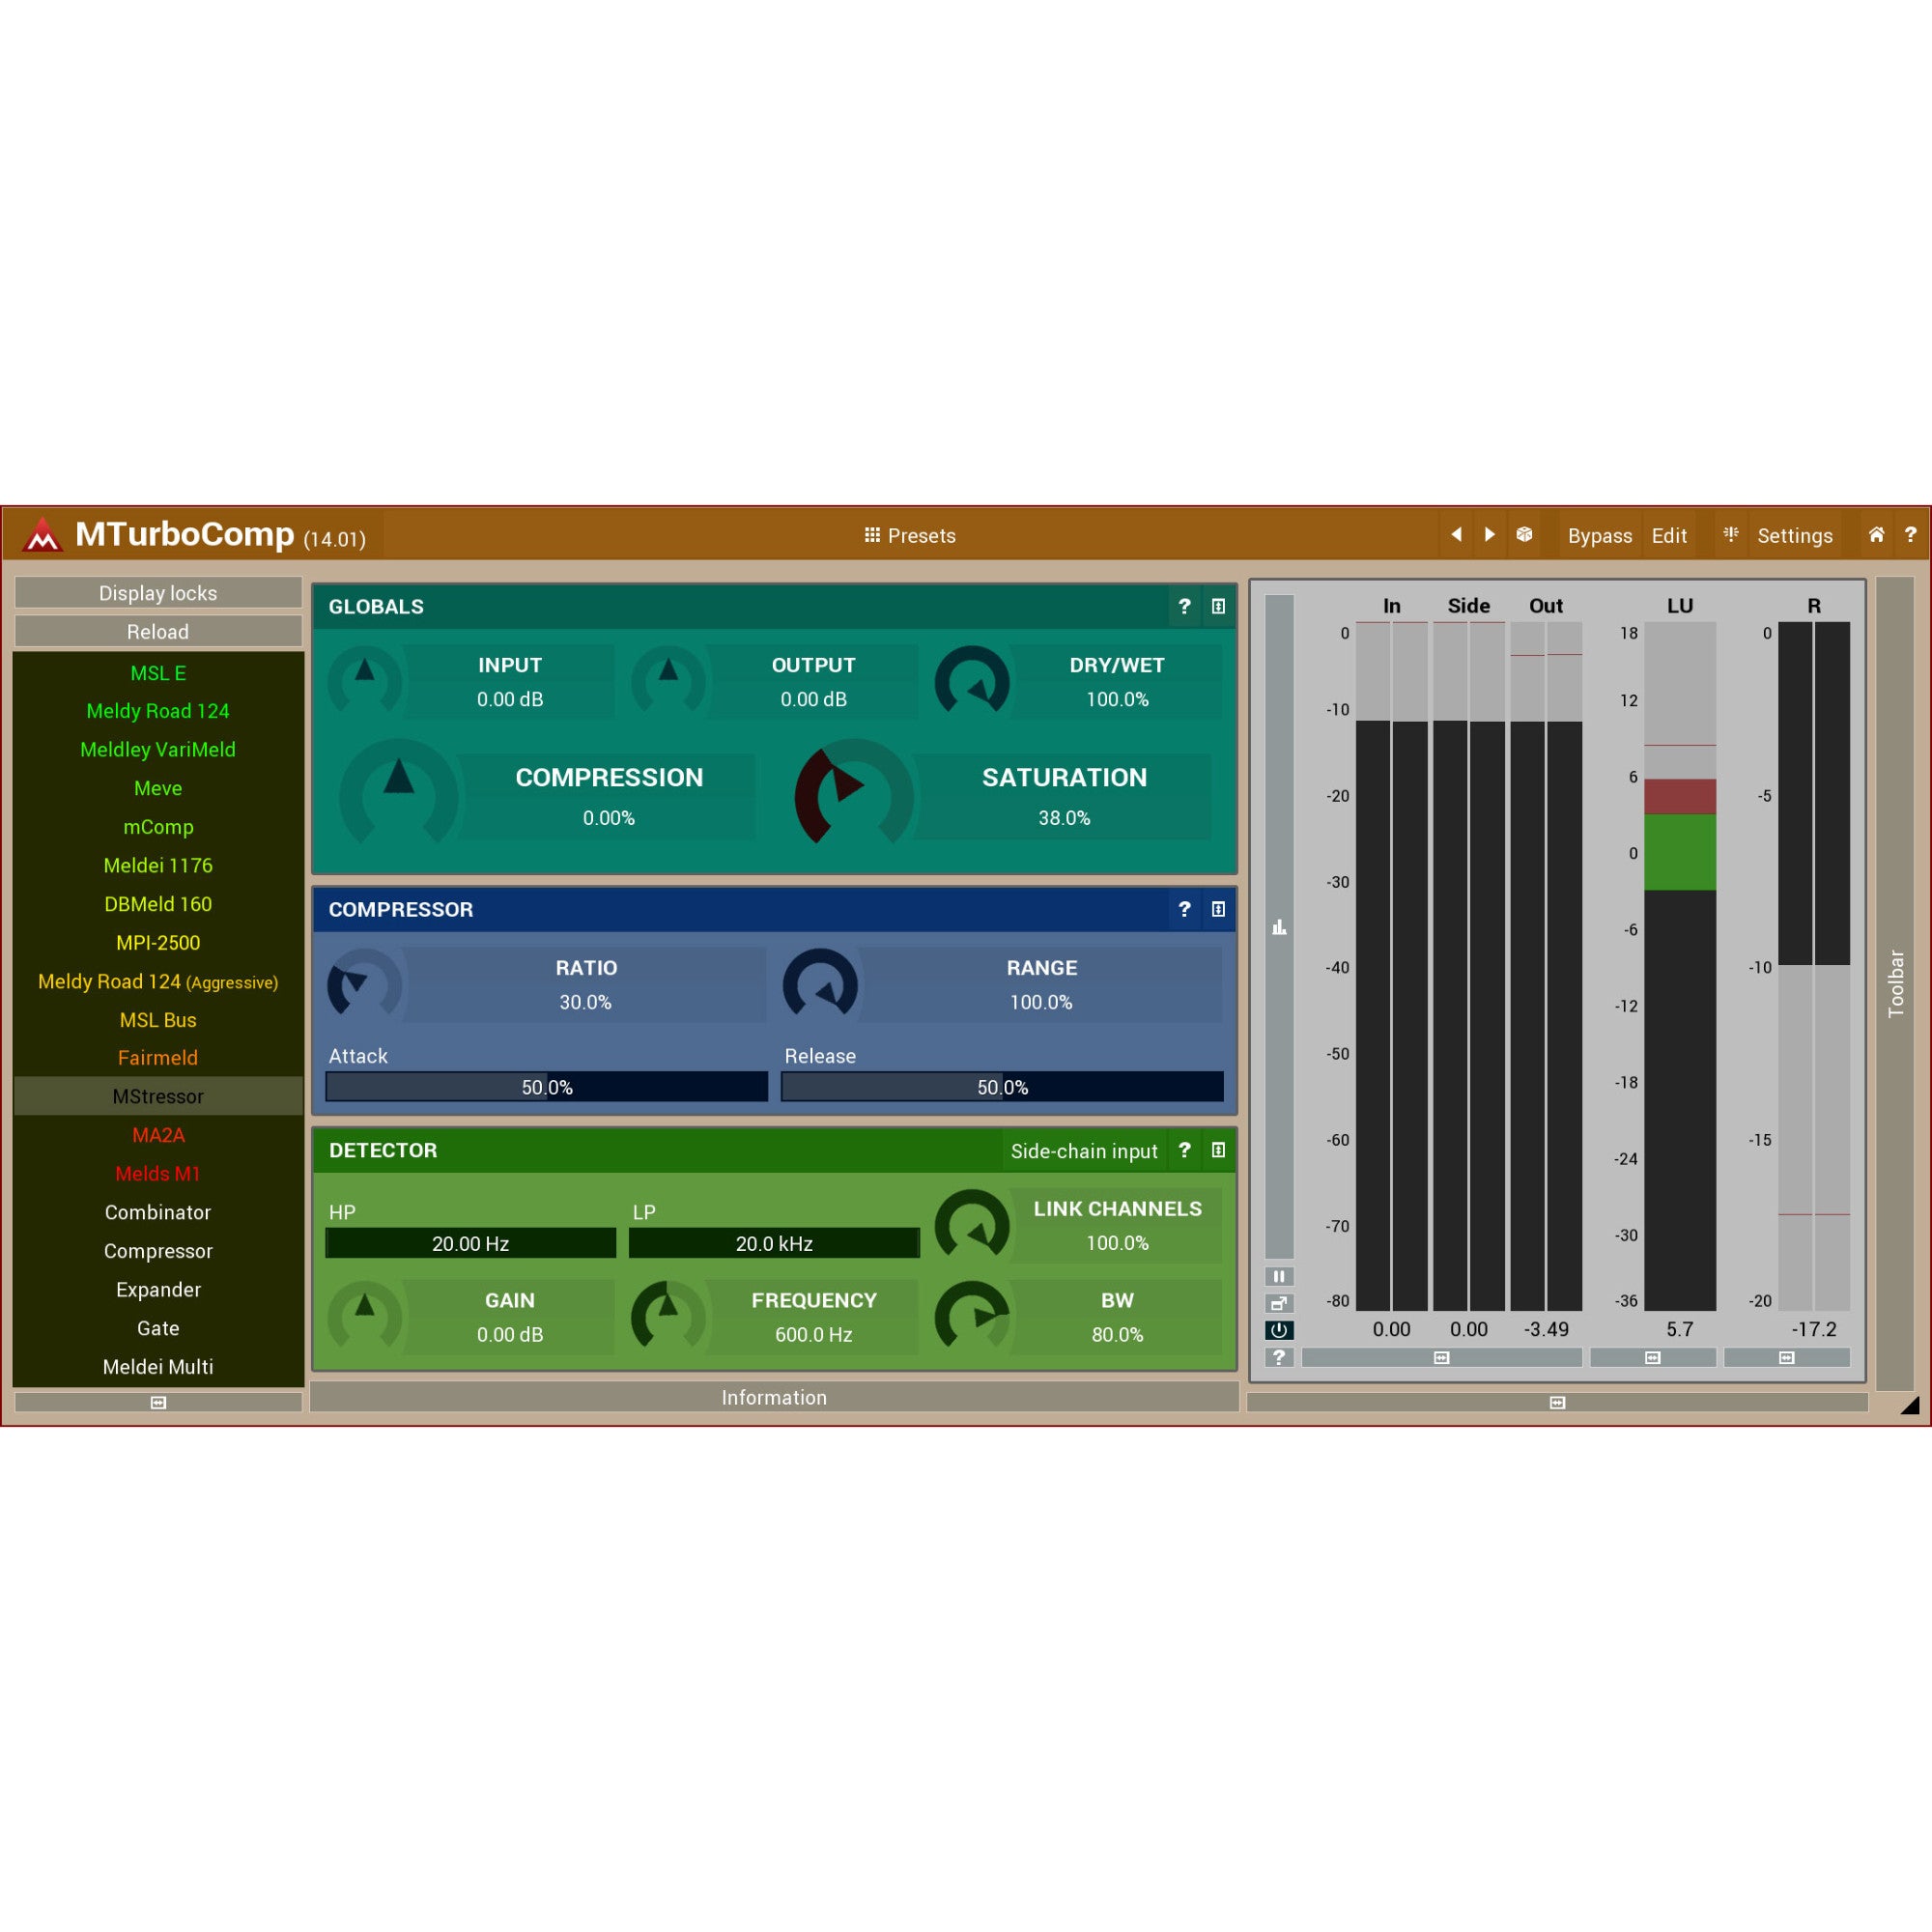Click the popup meter window icon
Viewport: 1932px width, 1932px height.
tap(1279, 1304)
